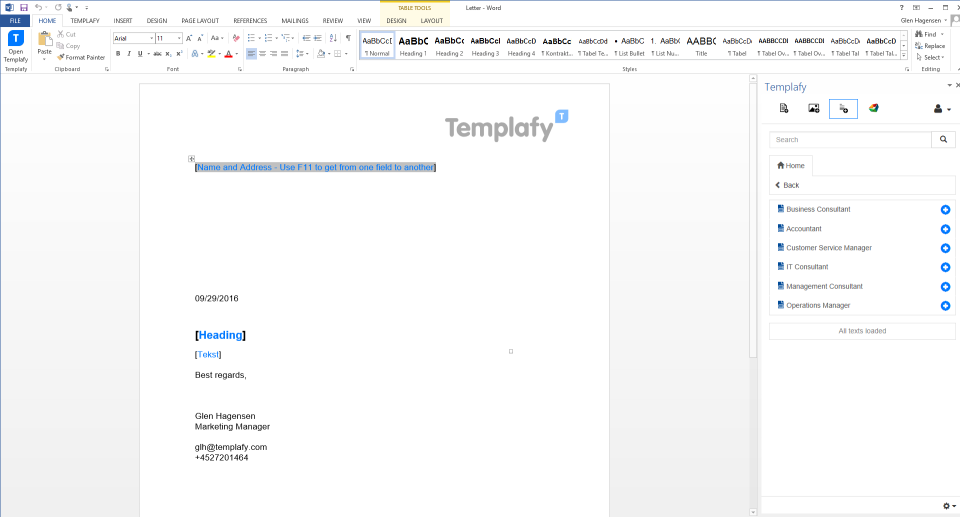Click the Shading paint bucket button
Viewport: 960px width, 517px height.
tap(321, 54)
